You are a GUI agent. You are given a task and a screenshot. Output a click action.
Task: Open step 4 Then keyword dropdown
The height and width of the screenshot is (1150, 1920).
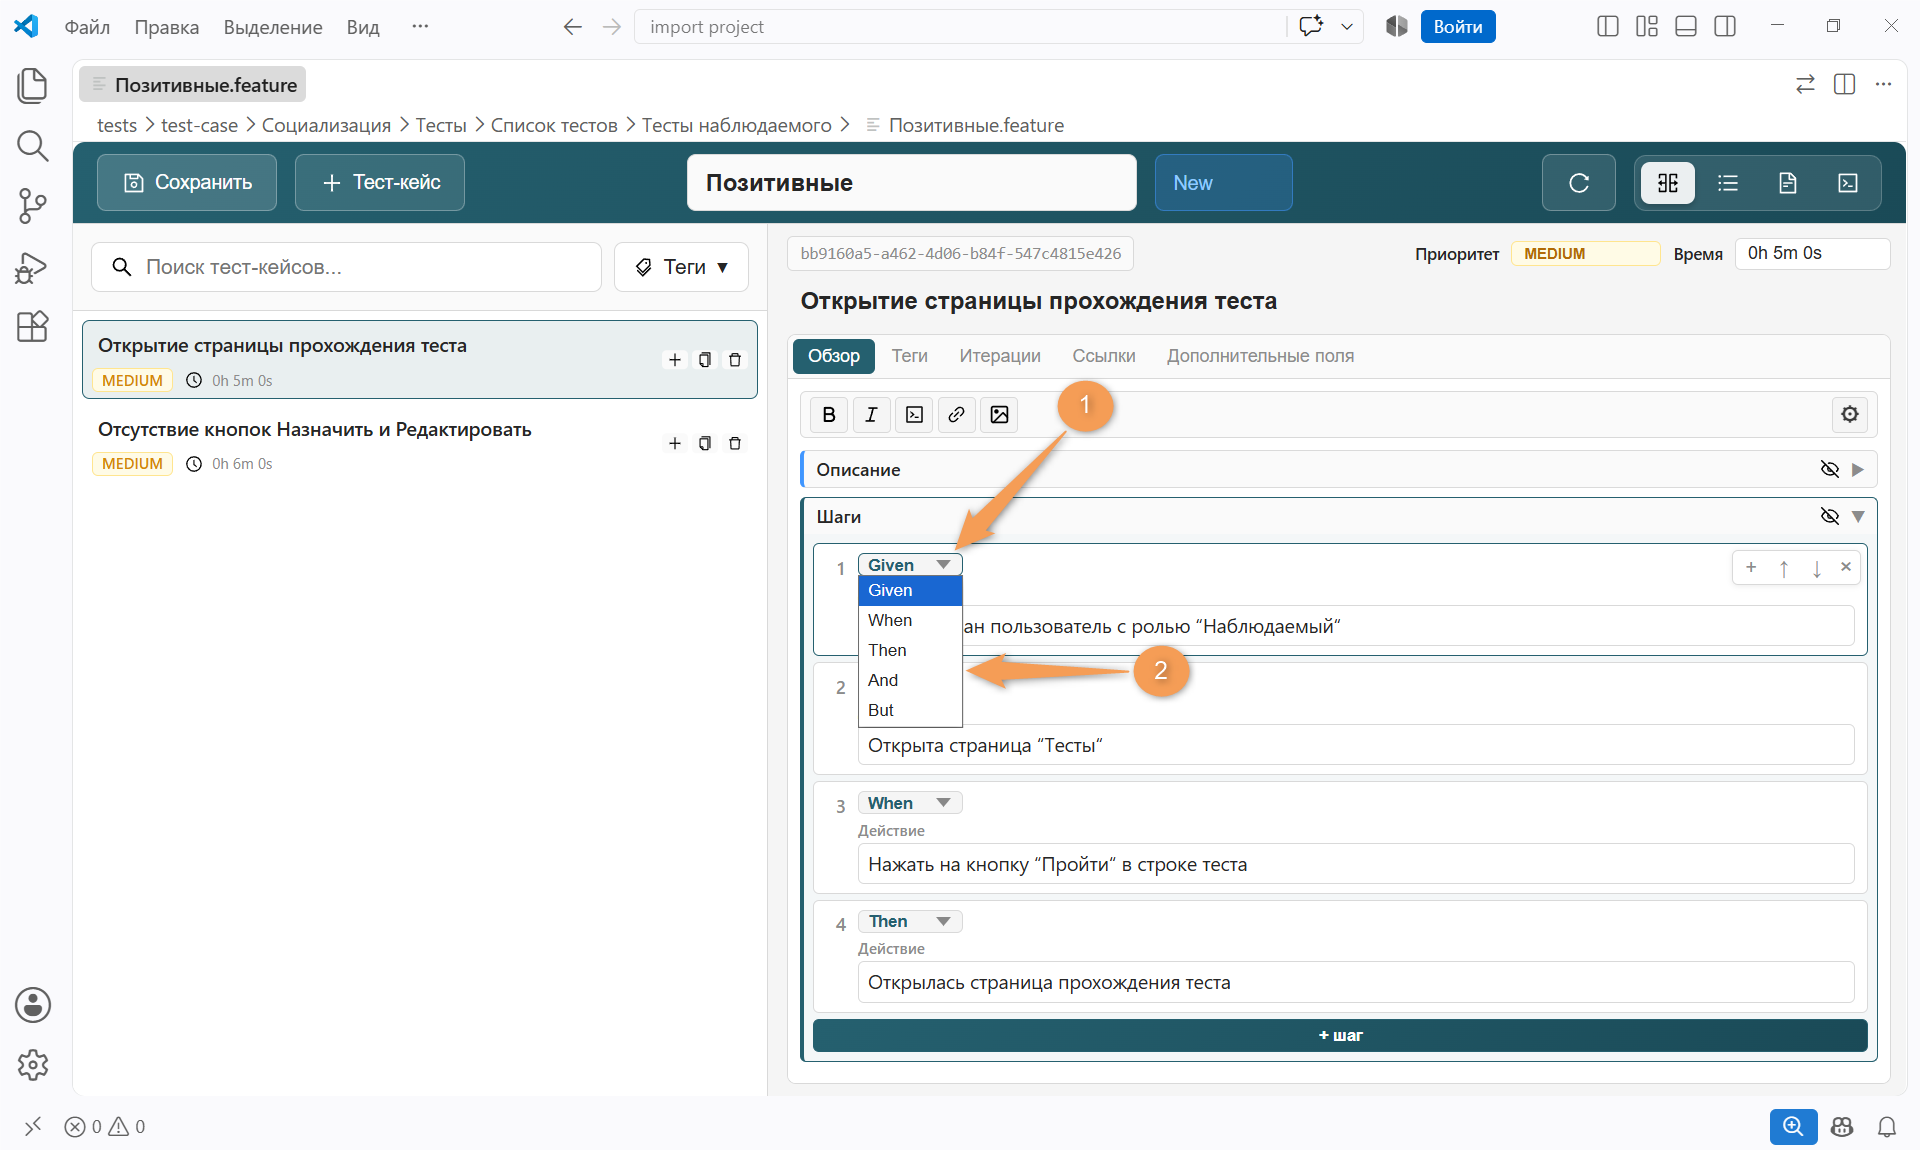pyautogui.click(x=910, y=921)
